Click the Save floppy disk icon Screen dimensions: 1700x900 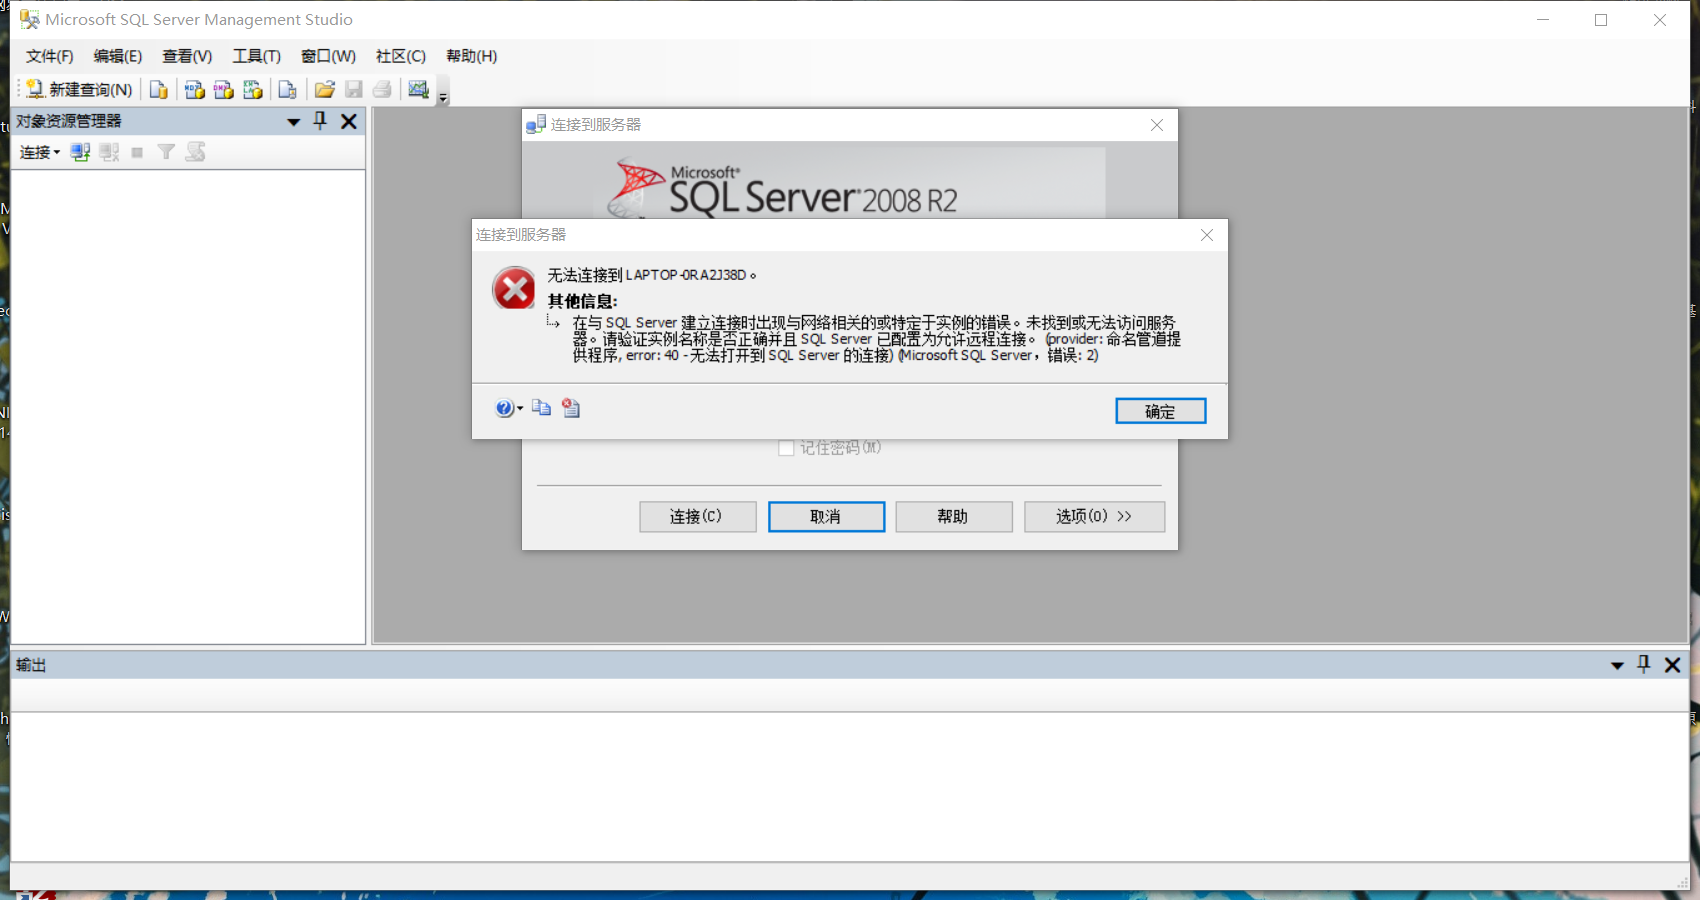tap(353, 89)
